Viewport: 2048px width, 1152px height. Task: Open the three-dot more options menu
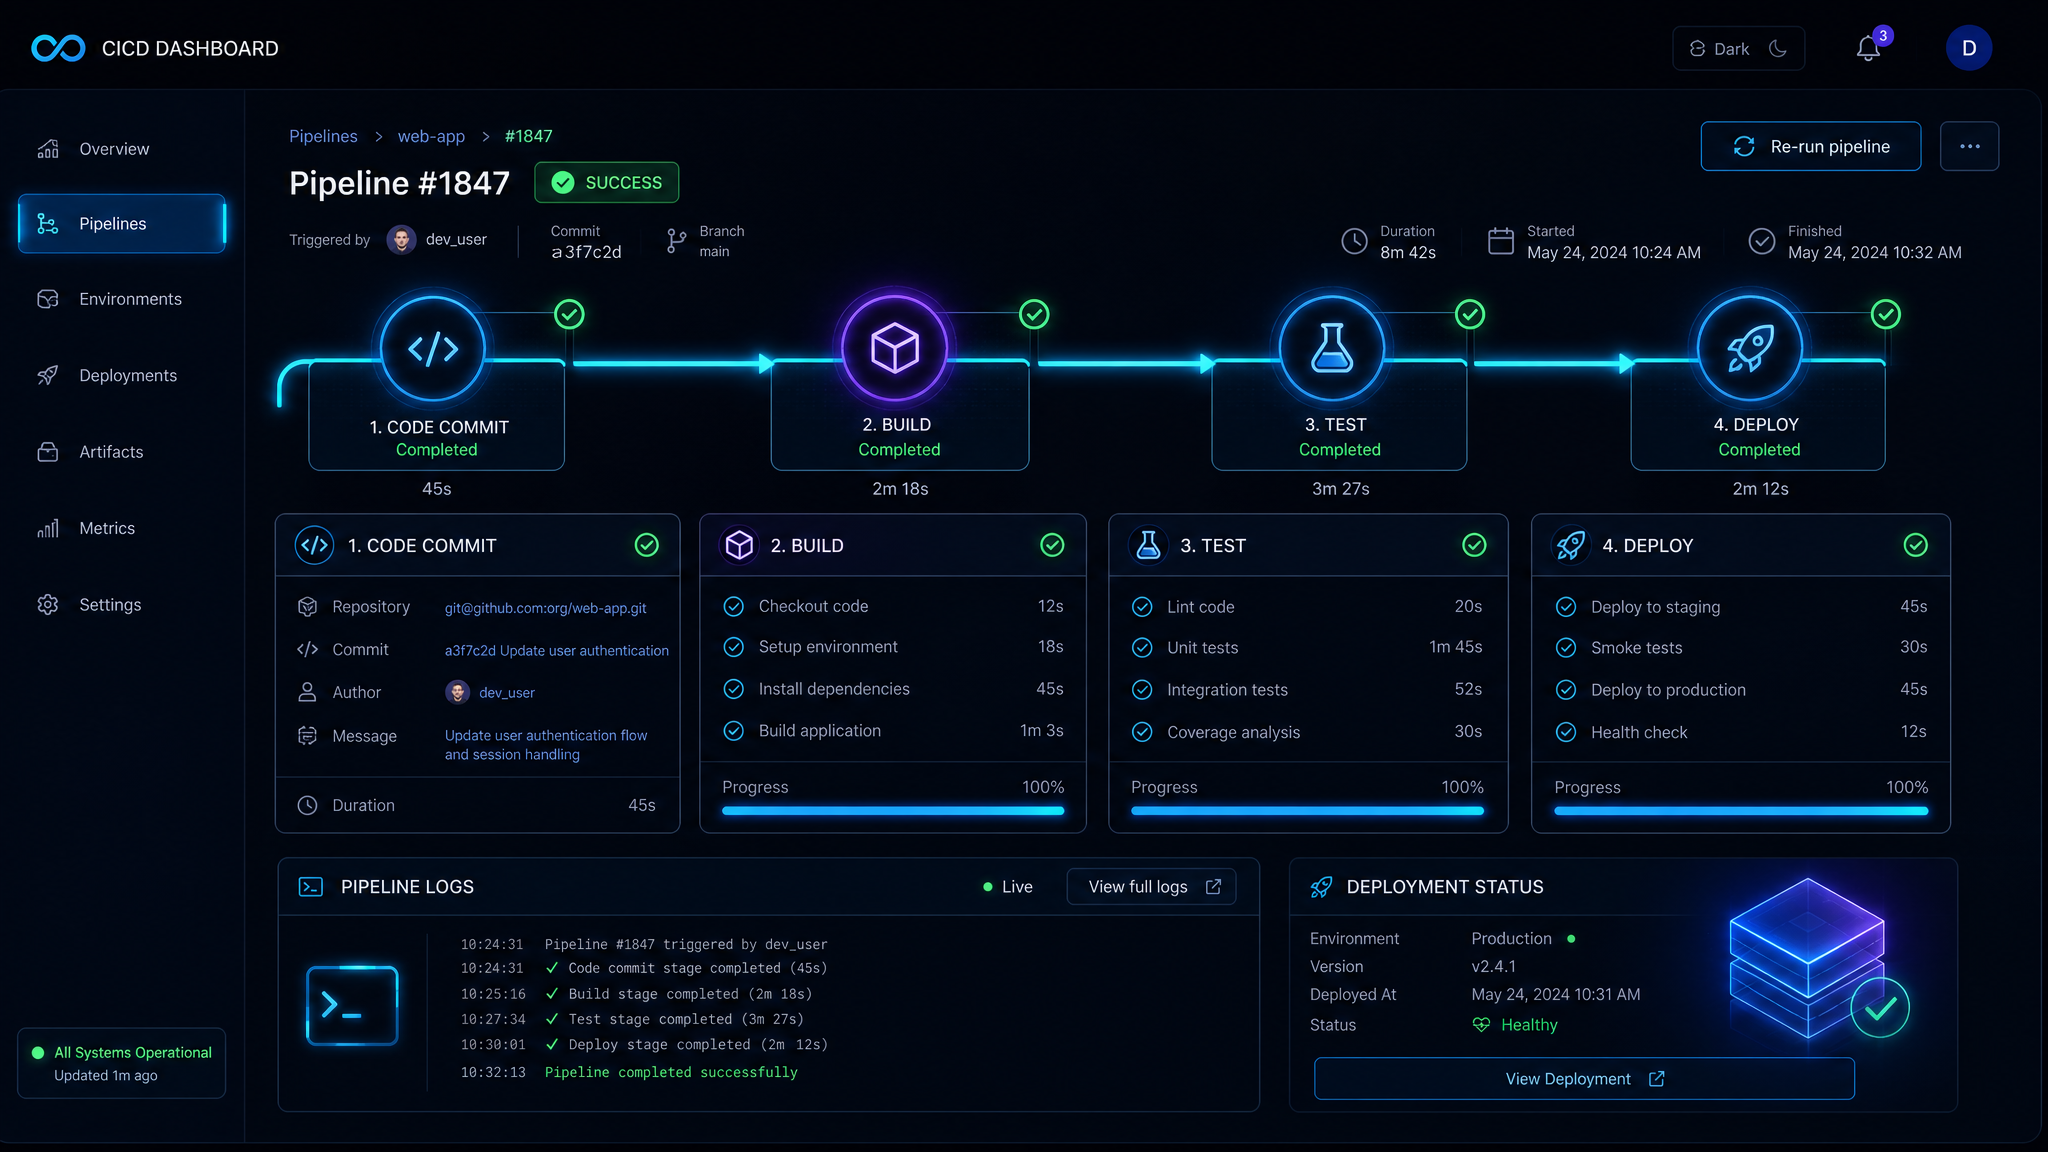coord(1969,146)
